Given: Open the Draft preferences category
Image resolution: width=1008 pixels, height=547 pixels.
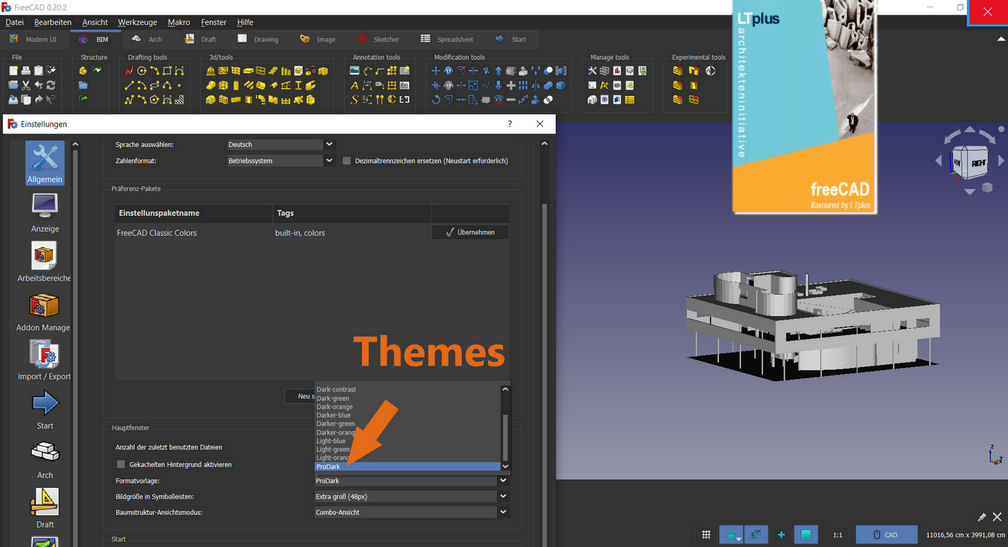Looking at the screenshot, I should click(44, 509).
